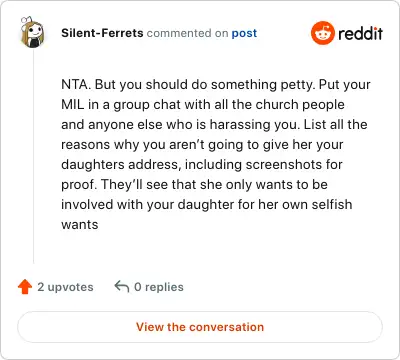Click the "daughters address, including screenshots" line
This screenshot has height=360, width=400.
pos(202,165)
